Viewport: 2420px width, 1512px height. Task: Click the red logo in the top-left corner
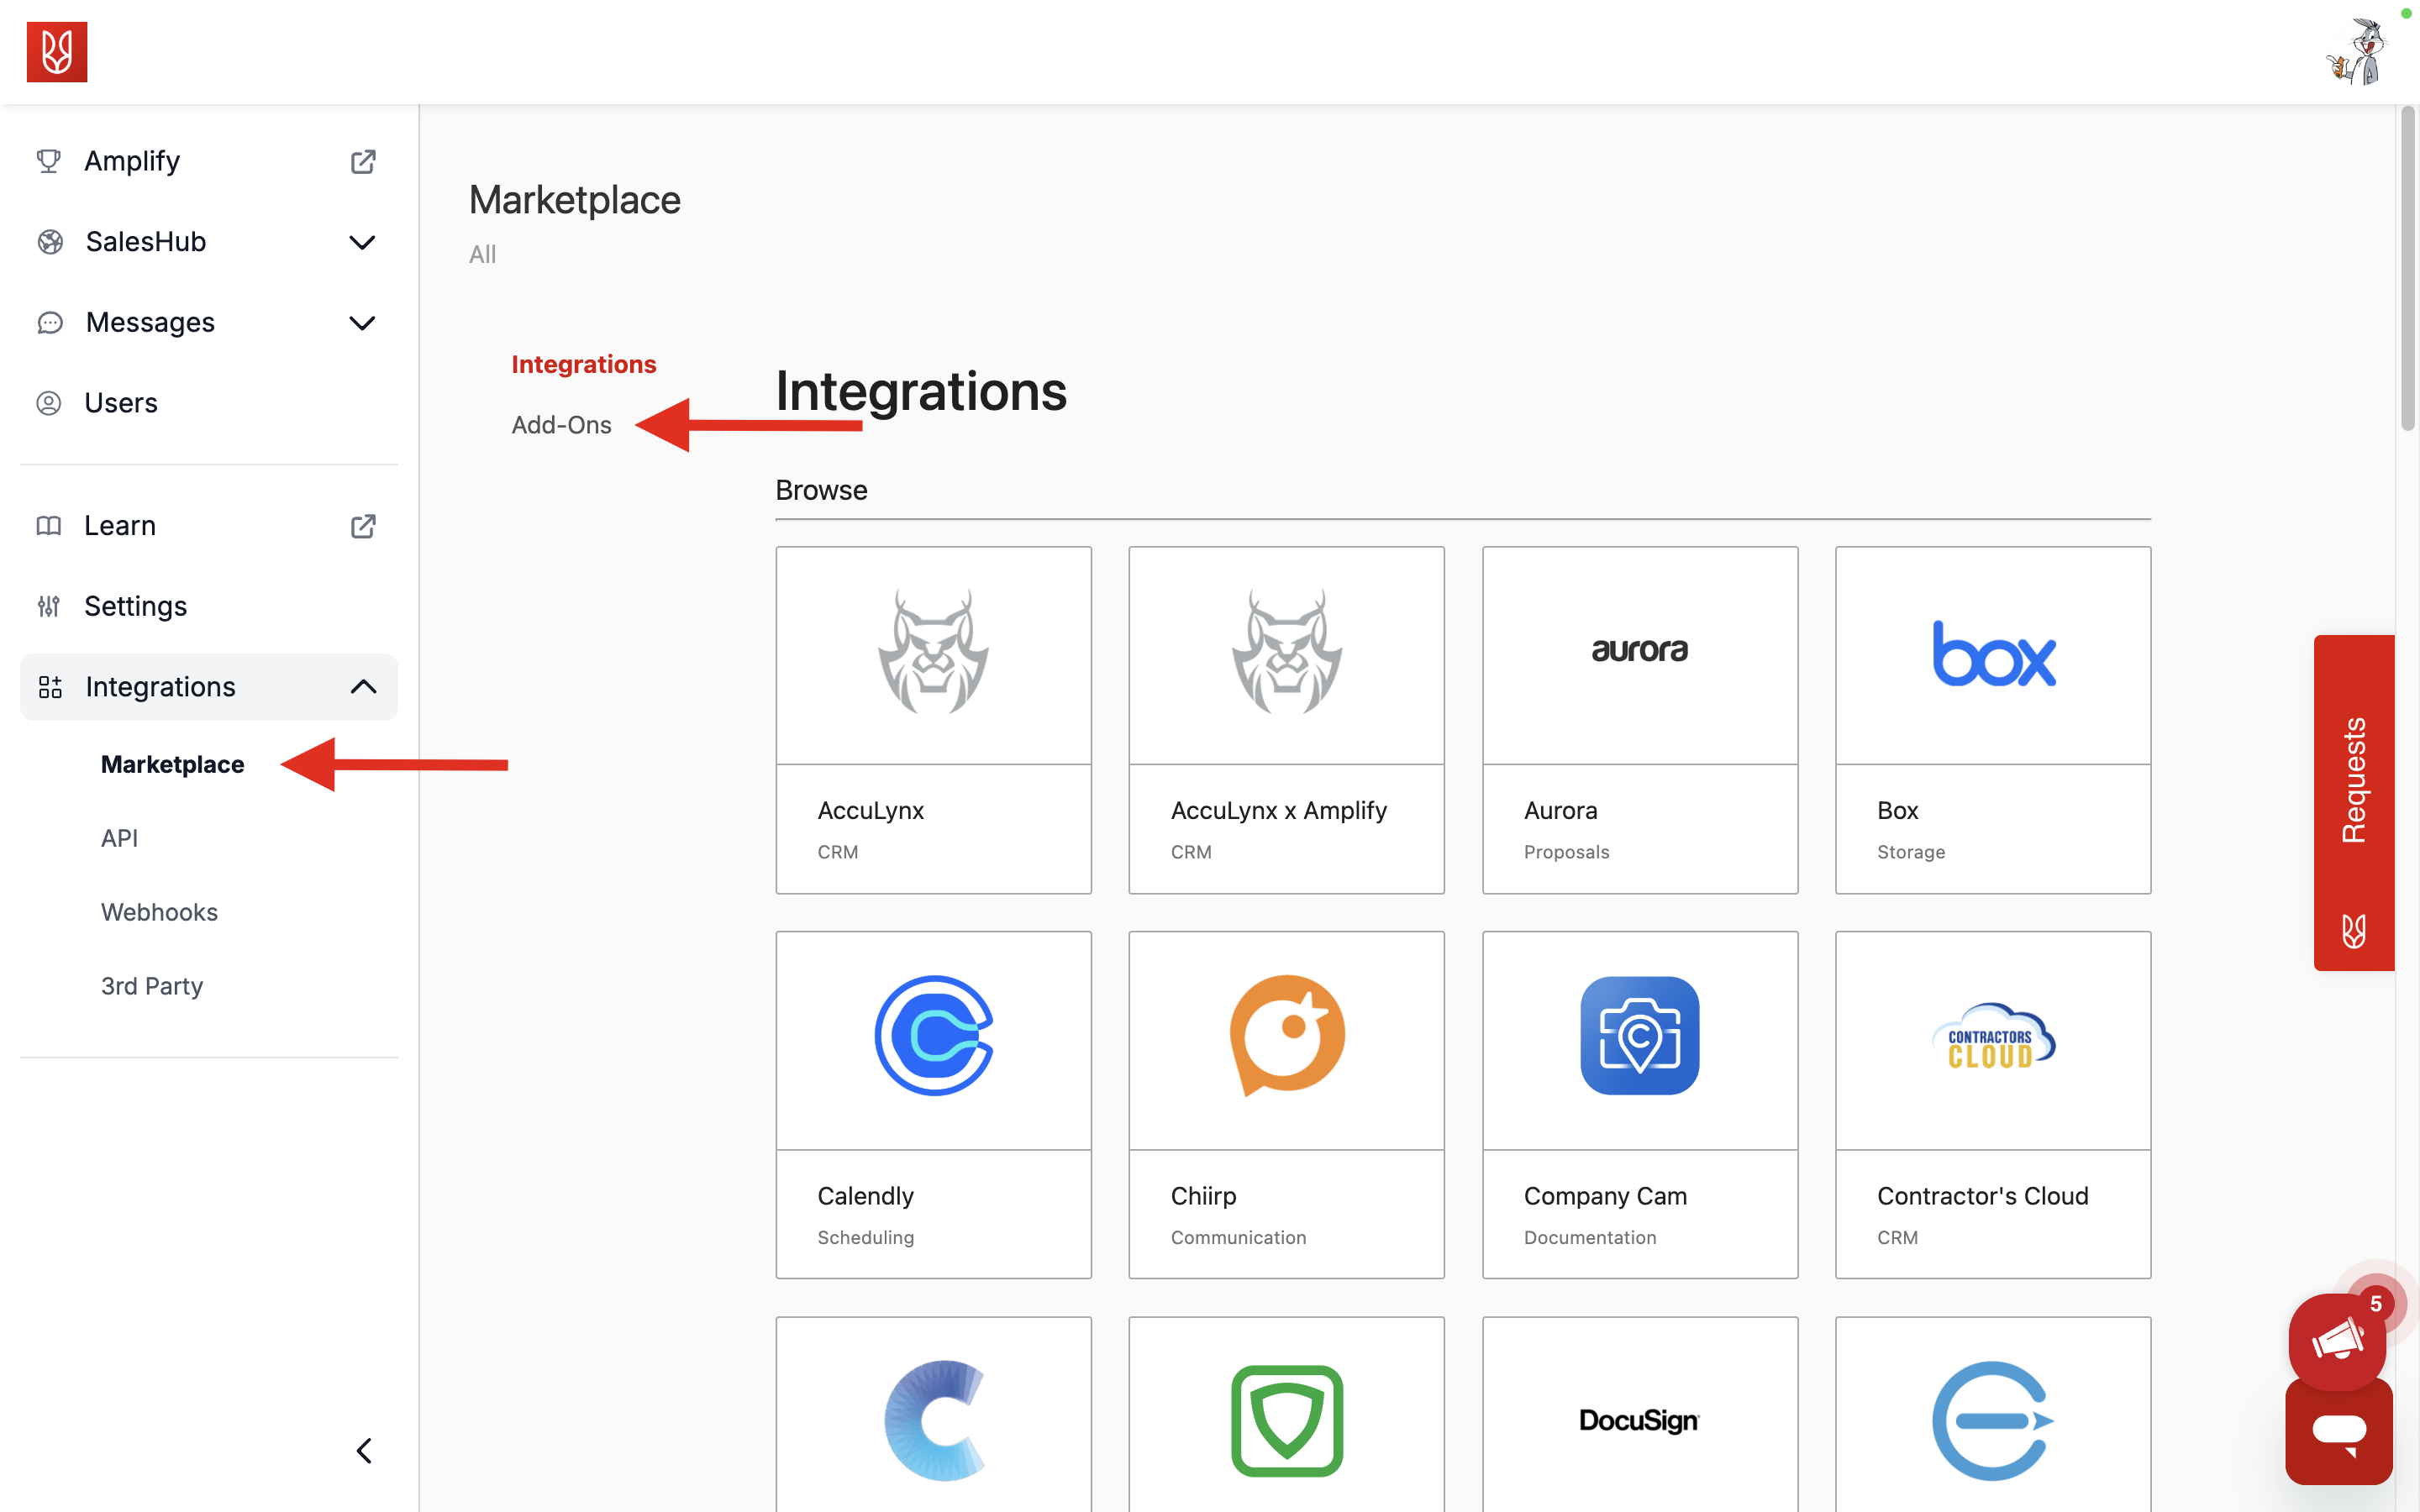57,51
